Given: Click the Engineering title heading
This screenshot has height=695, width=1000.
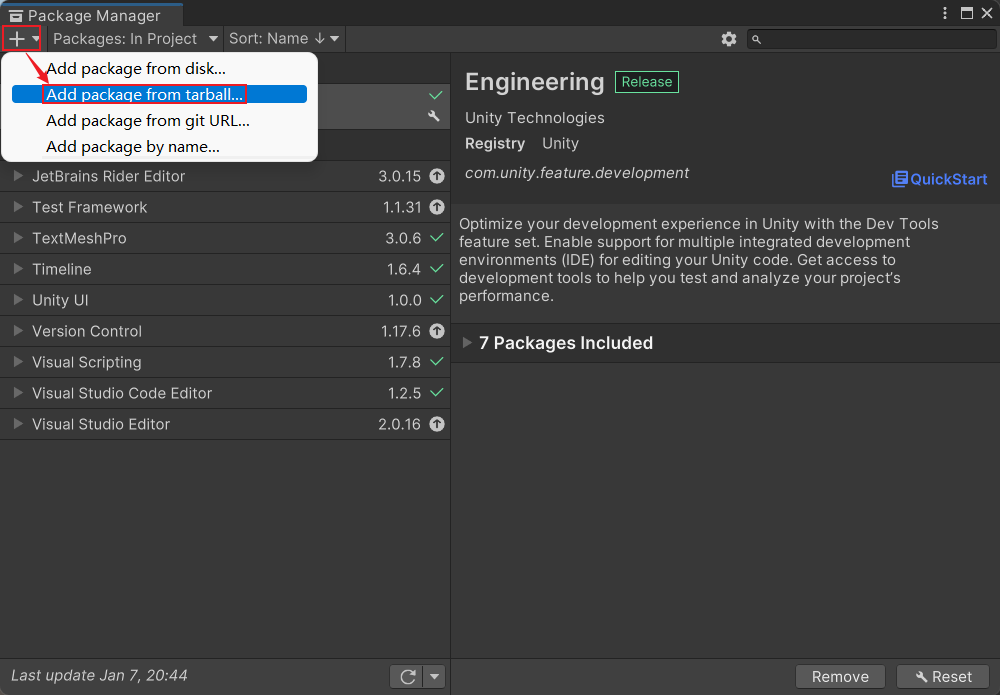Looking at the screenshot, I should tap(534, 82).
